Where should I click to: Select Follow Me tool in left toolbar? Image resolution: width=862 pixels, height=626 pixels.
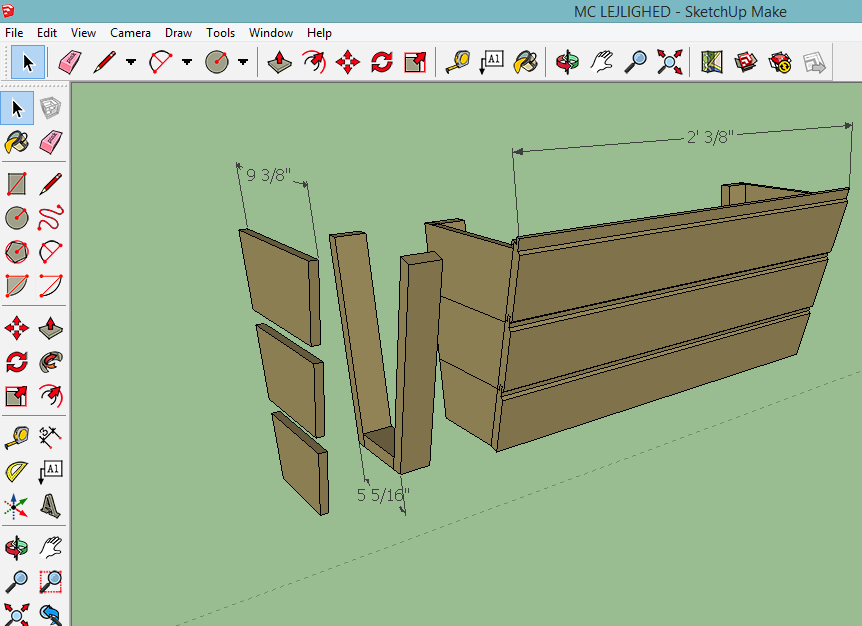[x=50, y=362]
